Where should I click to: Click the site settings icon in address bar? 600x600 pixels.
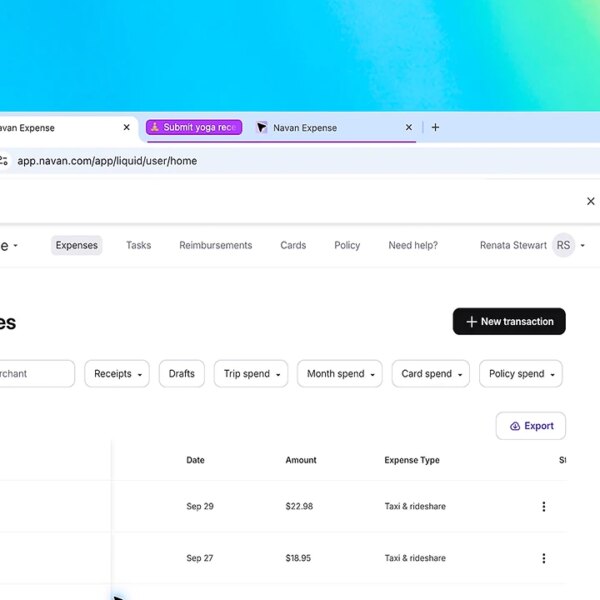pyautogui.click(x=3, y=161)
